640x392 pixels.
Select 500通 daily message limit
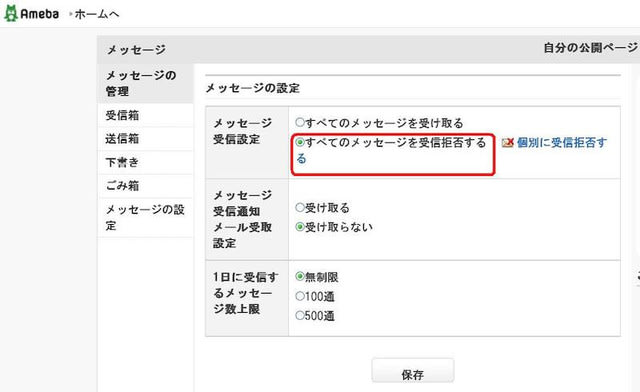coord(300,315)
